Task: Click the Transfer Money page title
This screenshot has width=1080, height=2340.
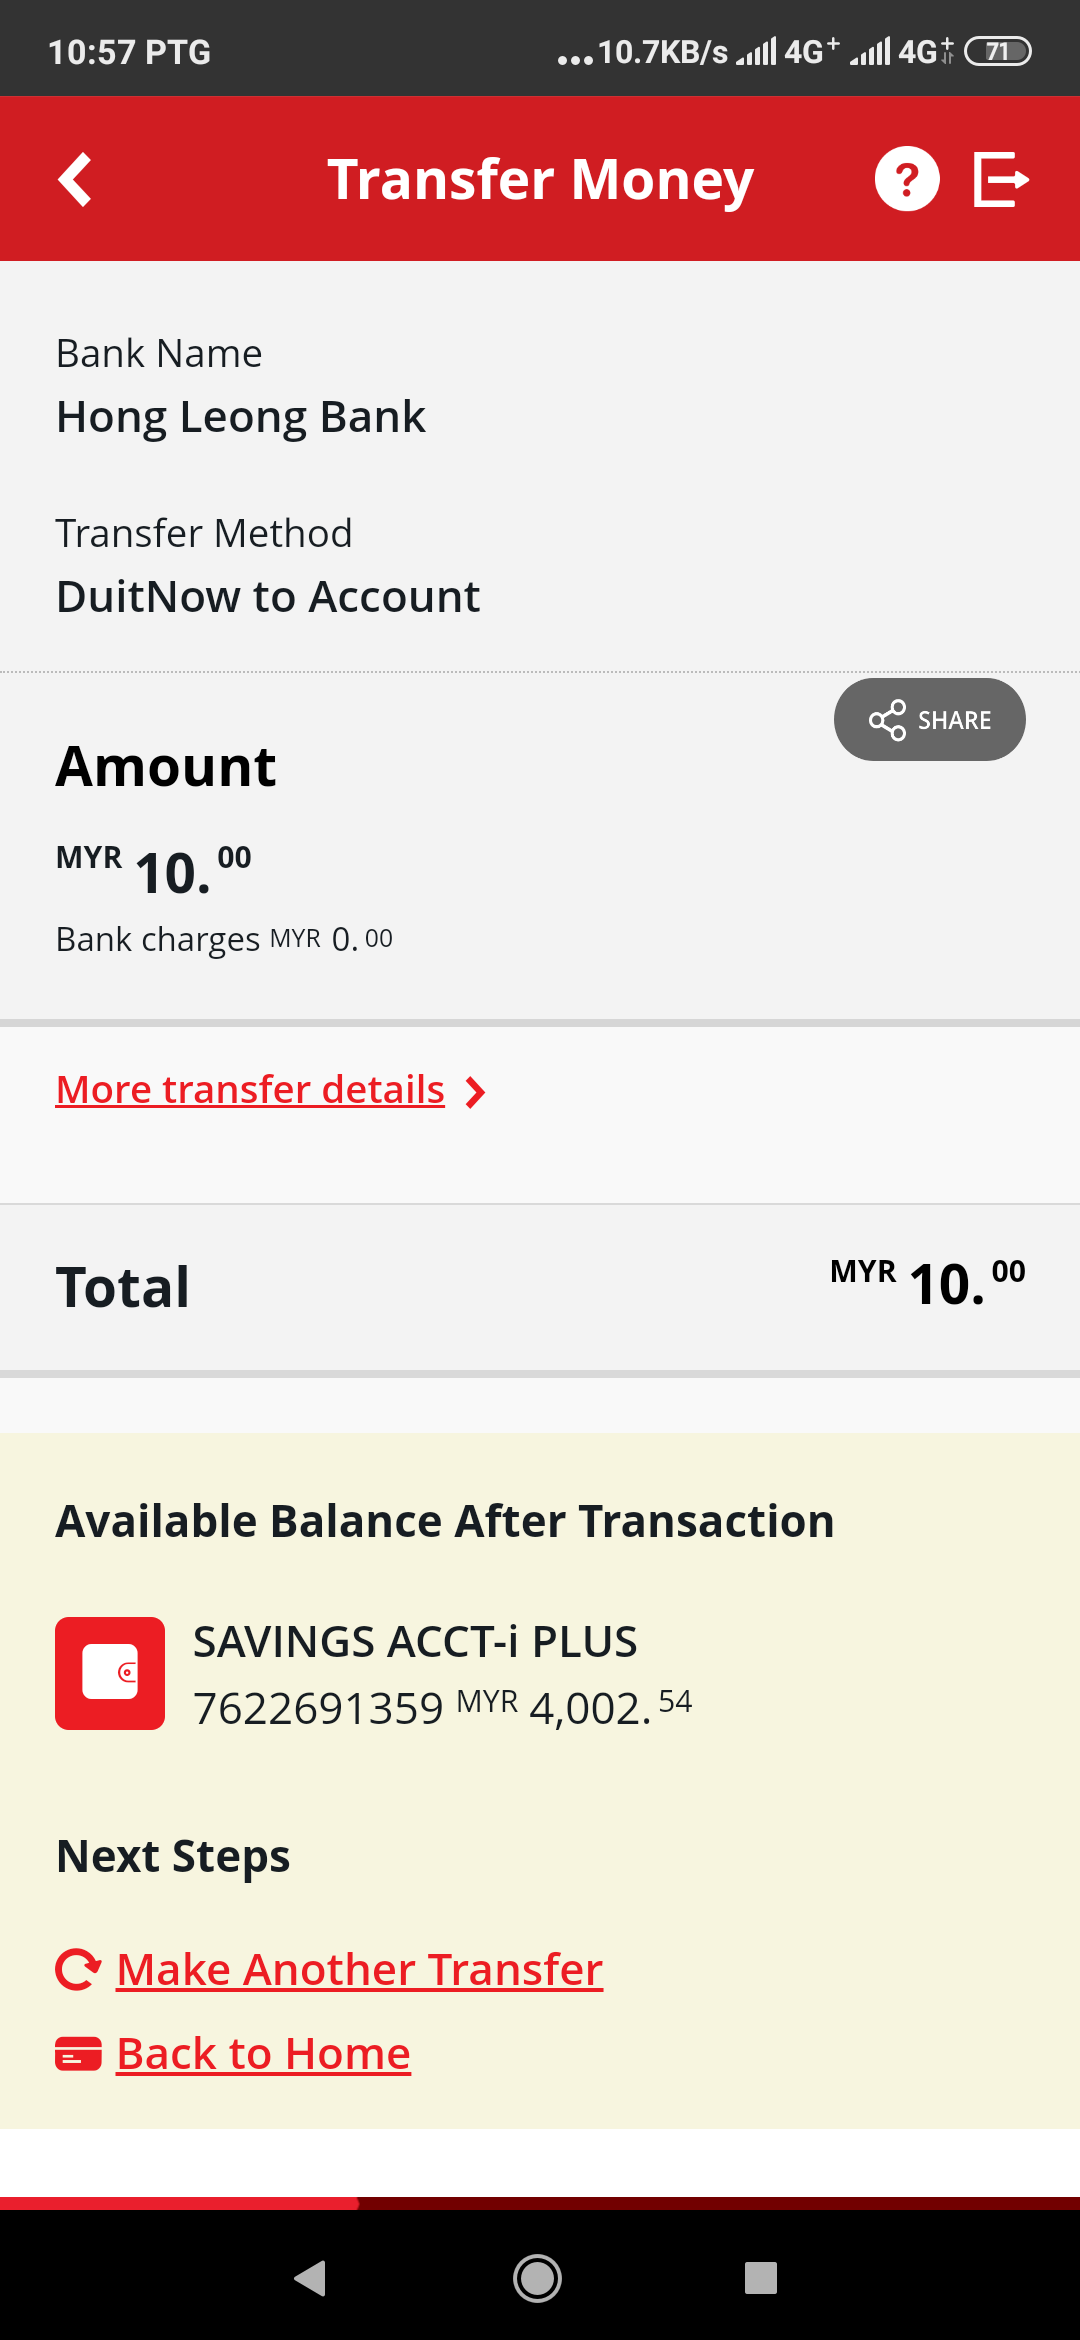Action: pyautogui.click(x=540, y=180)
